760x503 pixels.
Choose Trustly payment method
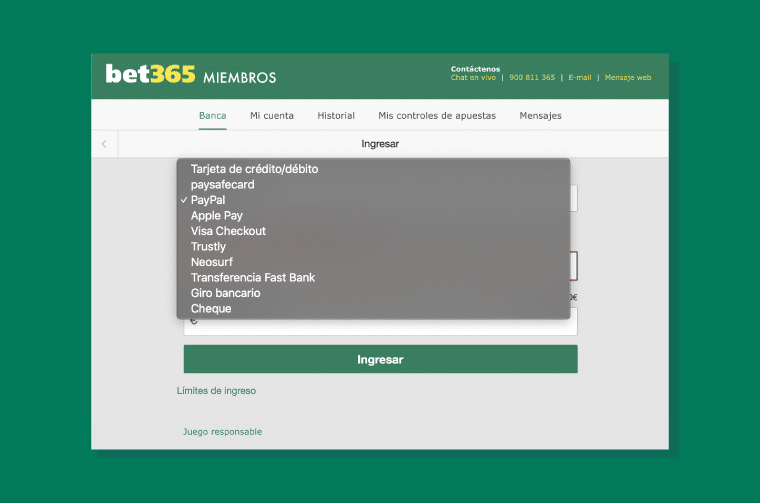373,247
